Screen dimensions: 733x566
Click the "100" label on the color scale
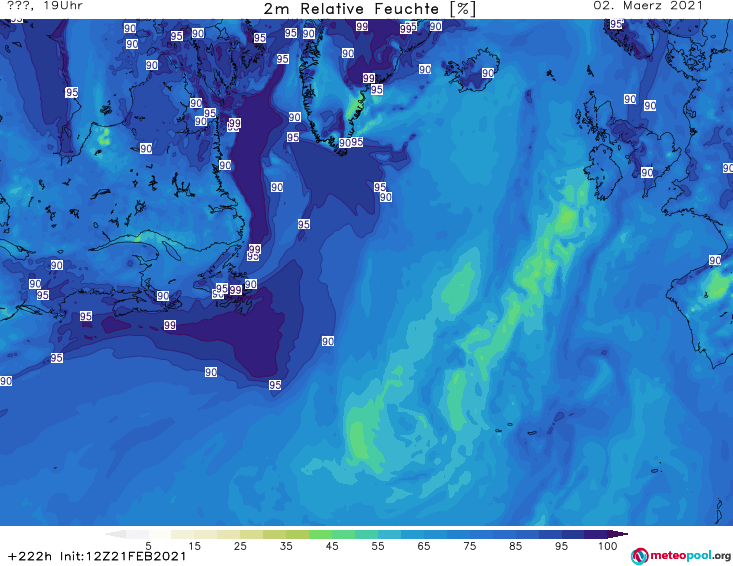pyautogui.click(x=608, y=546)
